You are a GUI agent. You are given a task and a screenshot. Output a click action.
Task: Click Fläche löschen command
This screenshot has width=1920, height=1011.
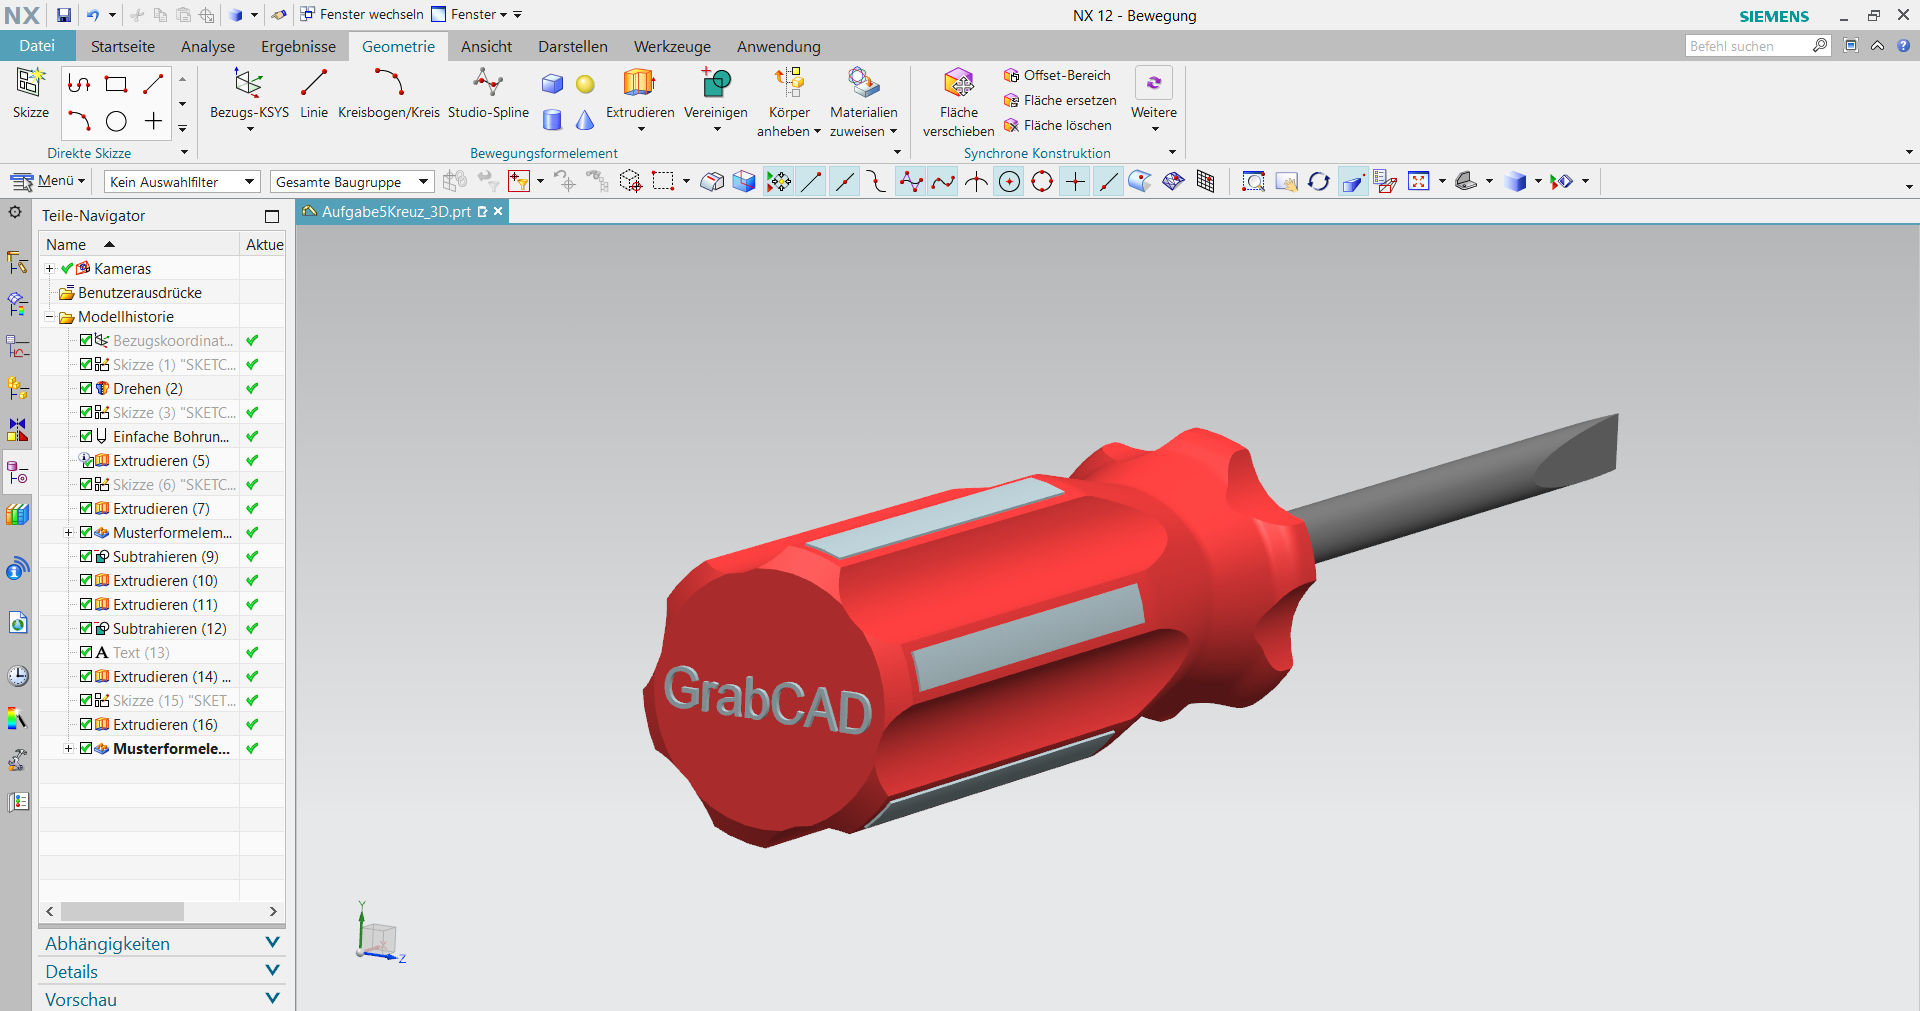pyautogui.click(x=1058, y=125)
